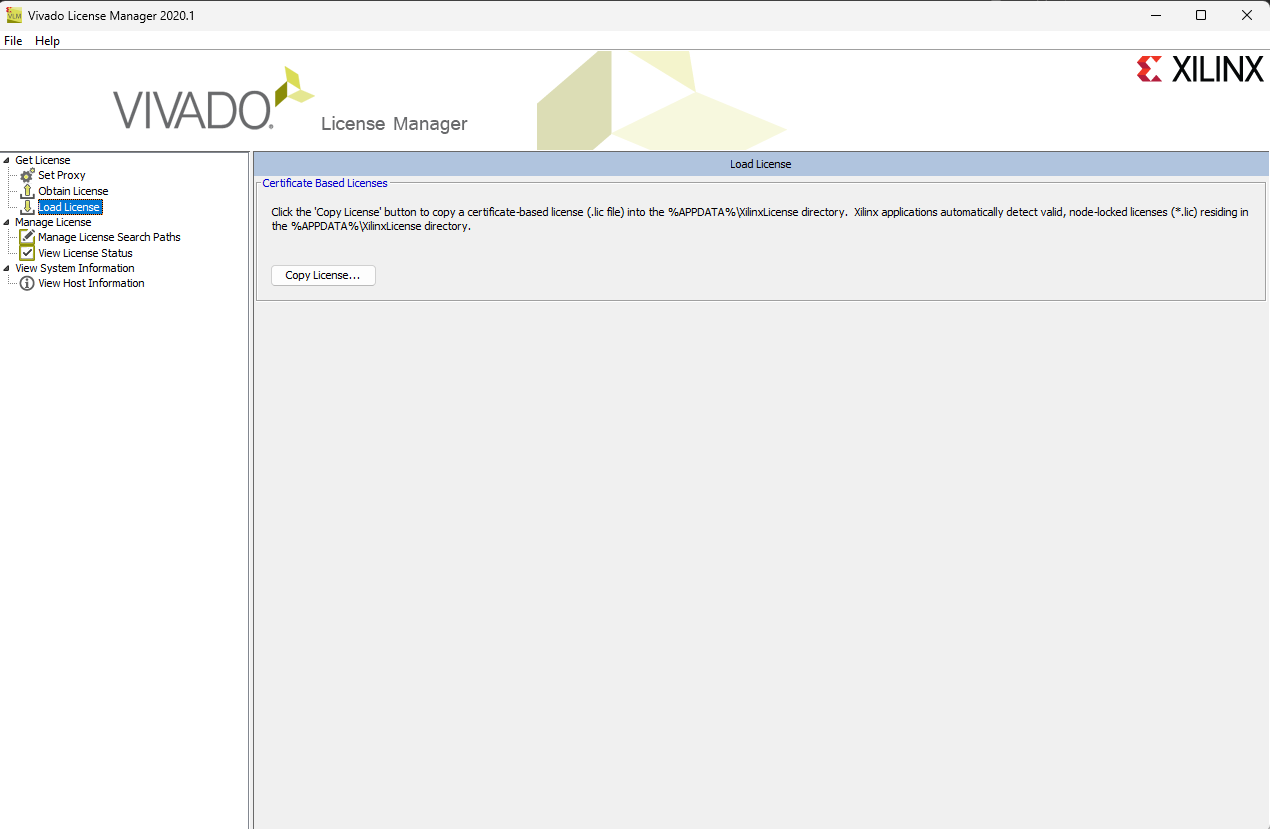Click the Xilinx logo in header
The width and height of the screenshot is (1270, 829).
point(1200,69)
